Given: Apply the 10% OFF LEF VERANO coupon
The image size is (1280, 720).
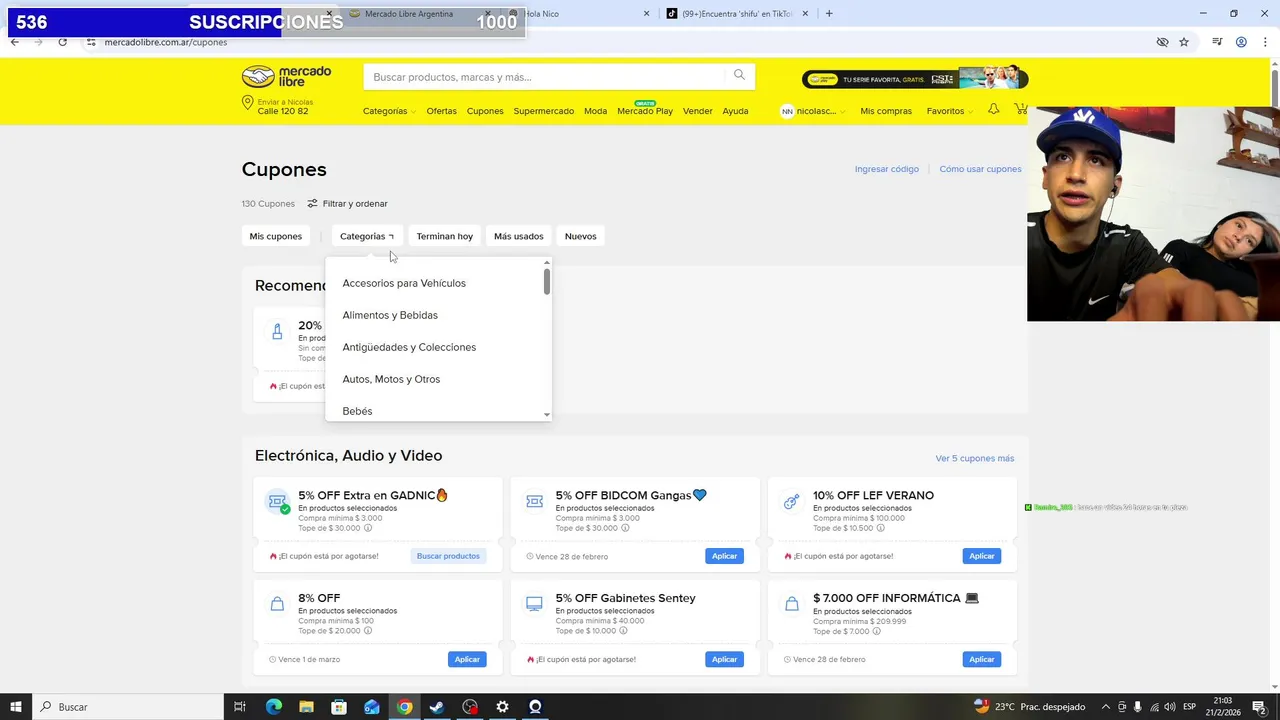Looking at the screenshot, I should [982, 556].
